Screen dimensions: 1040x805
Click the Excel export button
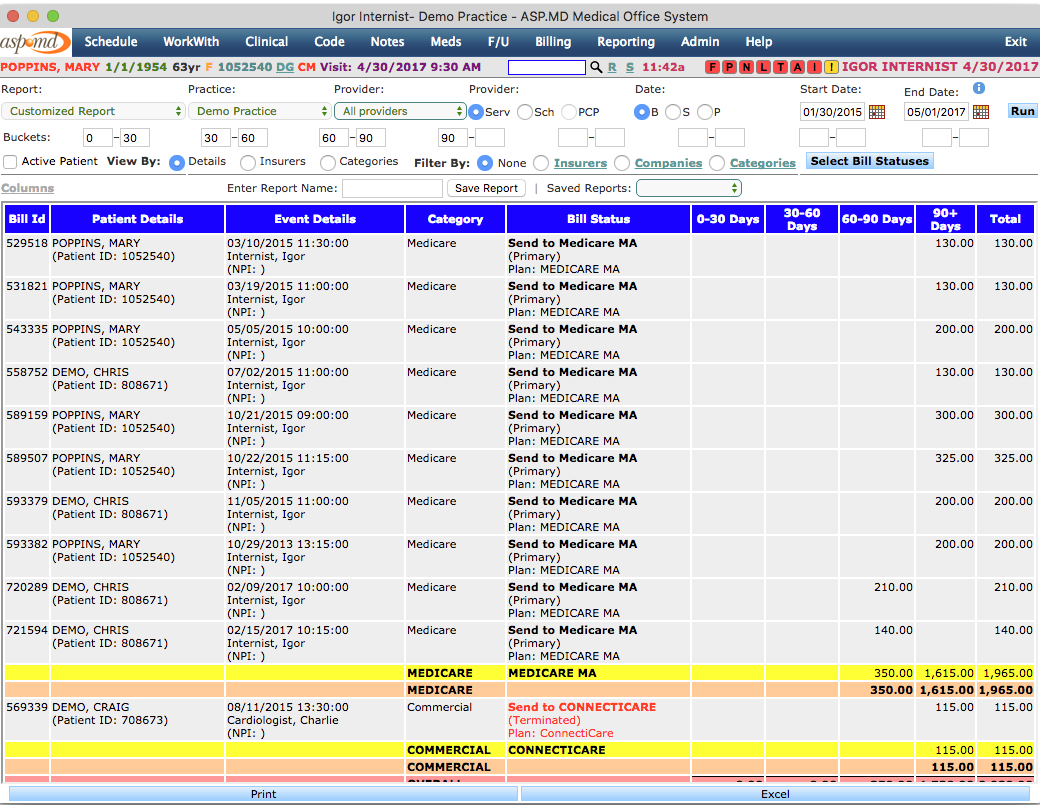[775, 794]
